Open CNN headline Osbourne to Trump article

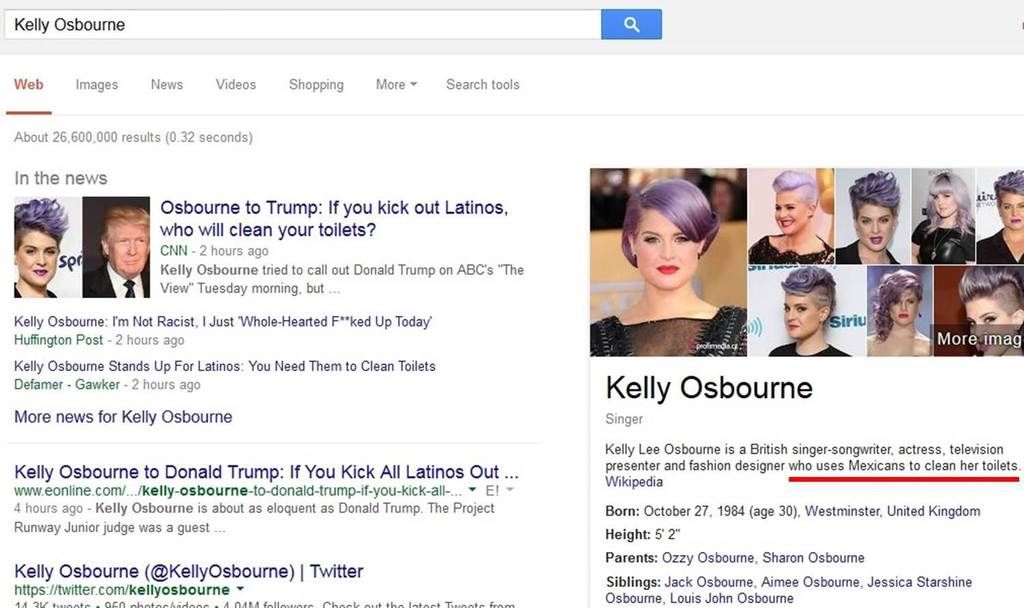coord(334,218)
